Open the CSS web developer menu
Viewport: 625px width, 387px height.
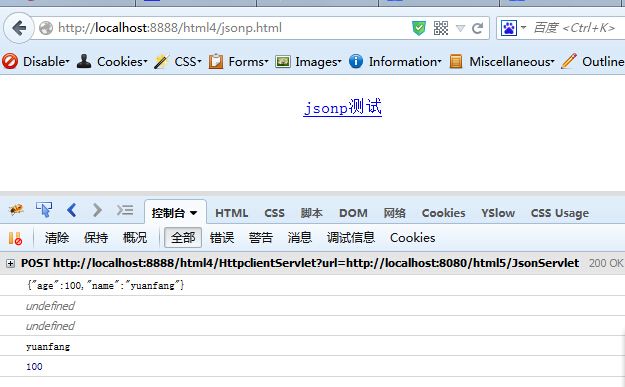178,62
